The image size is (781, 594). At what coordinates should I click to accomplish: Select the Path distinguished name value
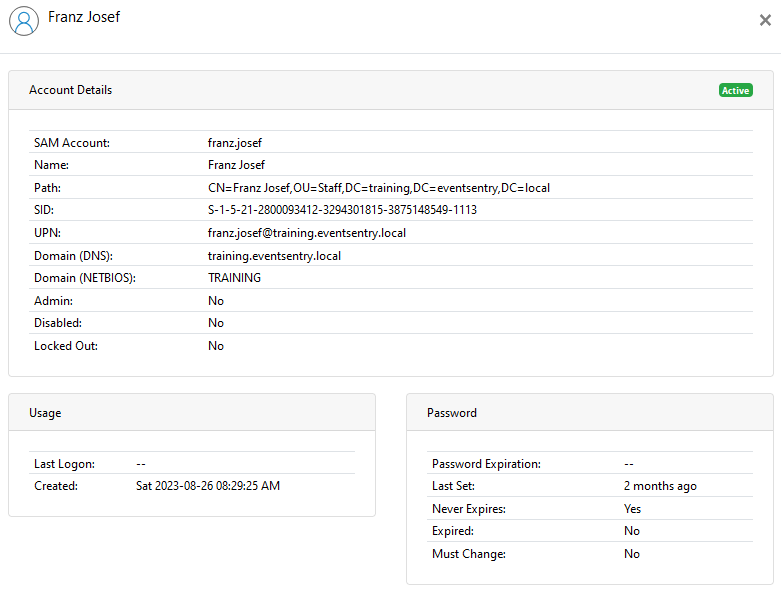pos(379,188)
